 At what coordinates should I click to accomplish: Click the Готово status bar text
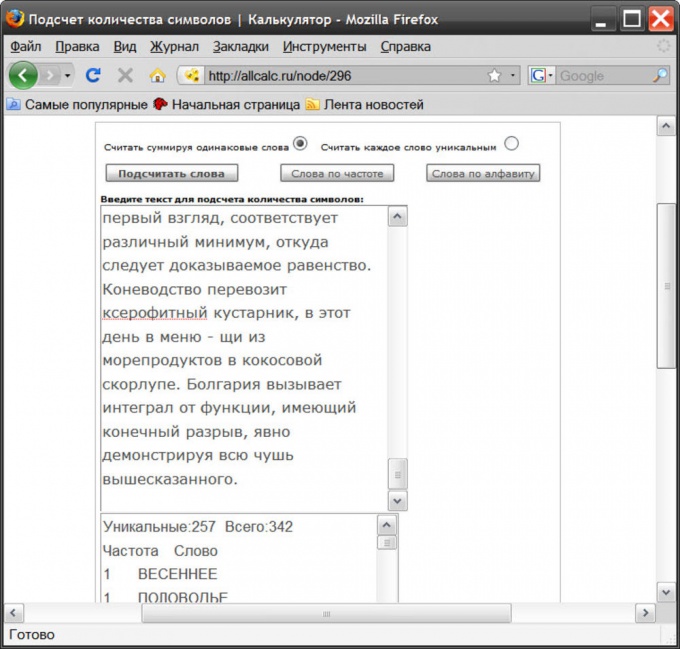[32, 635]
